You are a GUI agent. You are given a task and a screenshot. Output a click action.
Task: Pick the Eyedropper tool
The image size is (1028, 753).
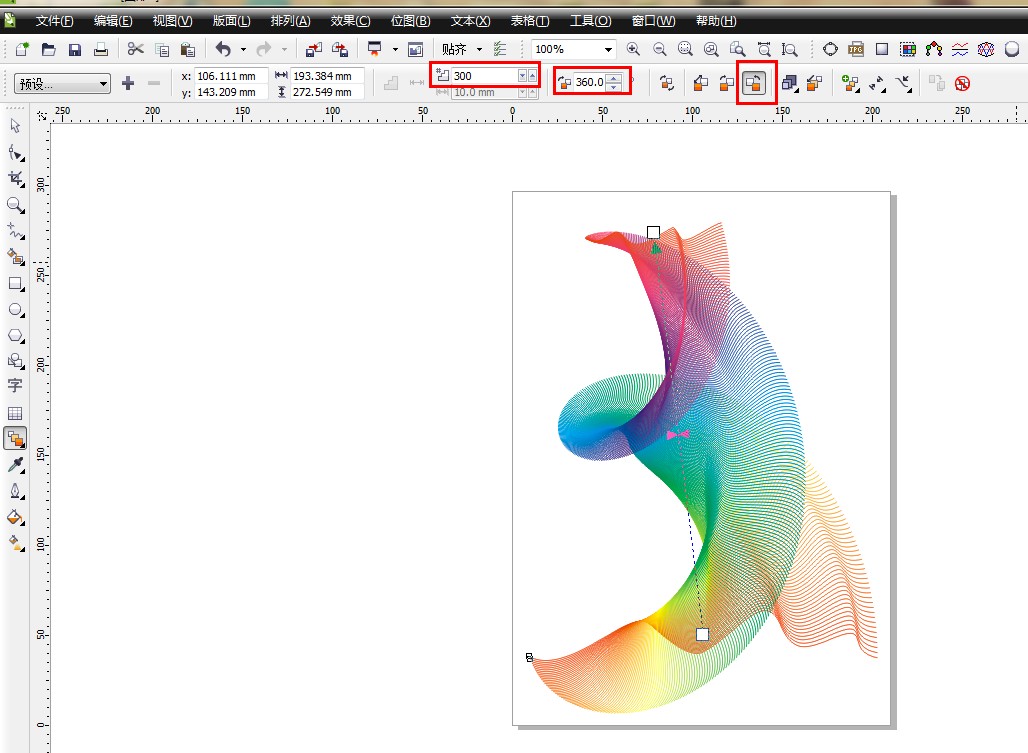tap(15, 465)
